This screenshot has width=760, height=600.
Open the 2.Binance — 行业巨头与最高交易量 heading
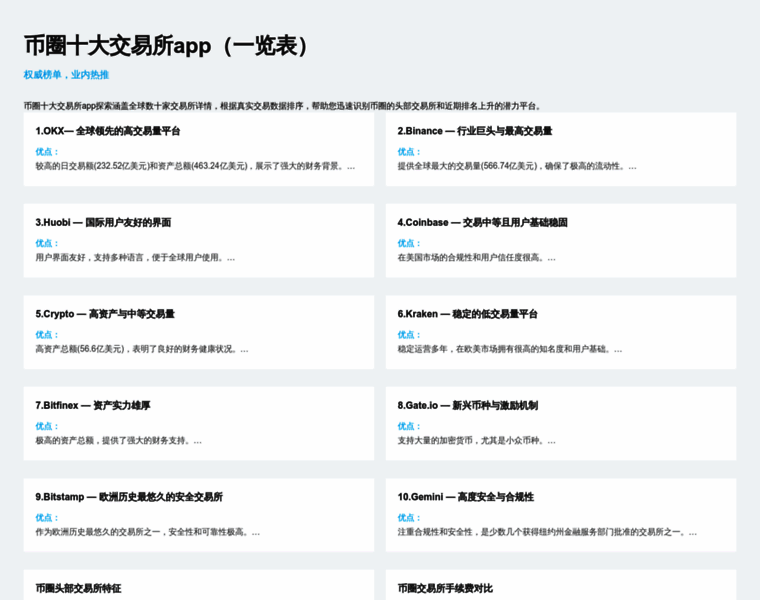click(475, 131)
